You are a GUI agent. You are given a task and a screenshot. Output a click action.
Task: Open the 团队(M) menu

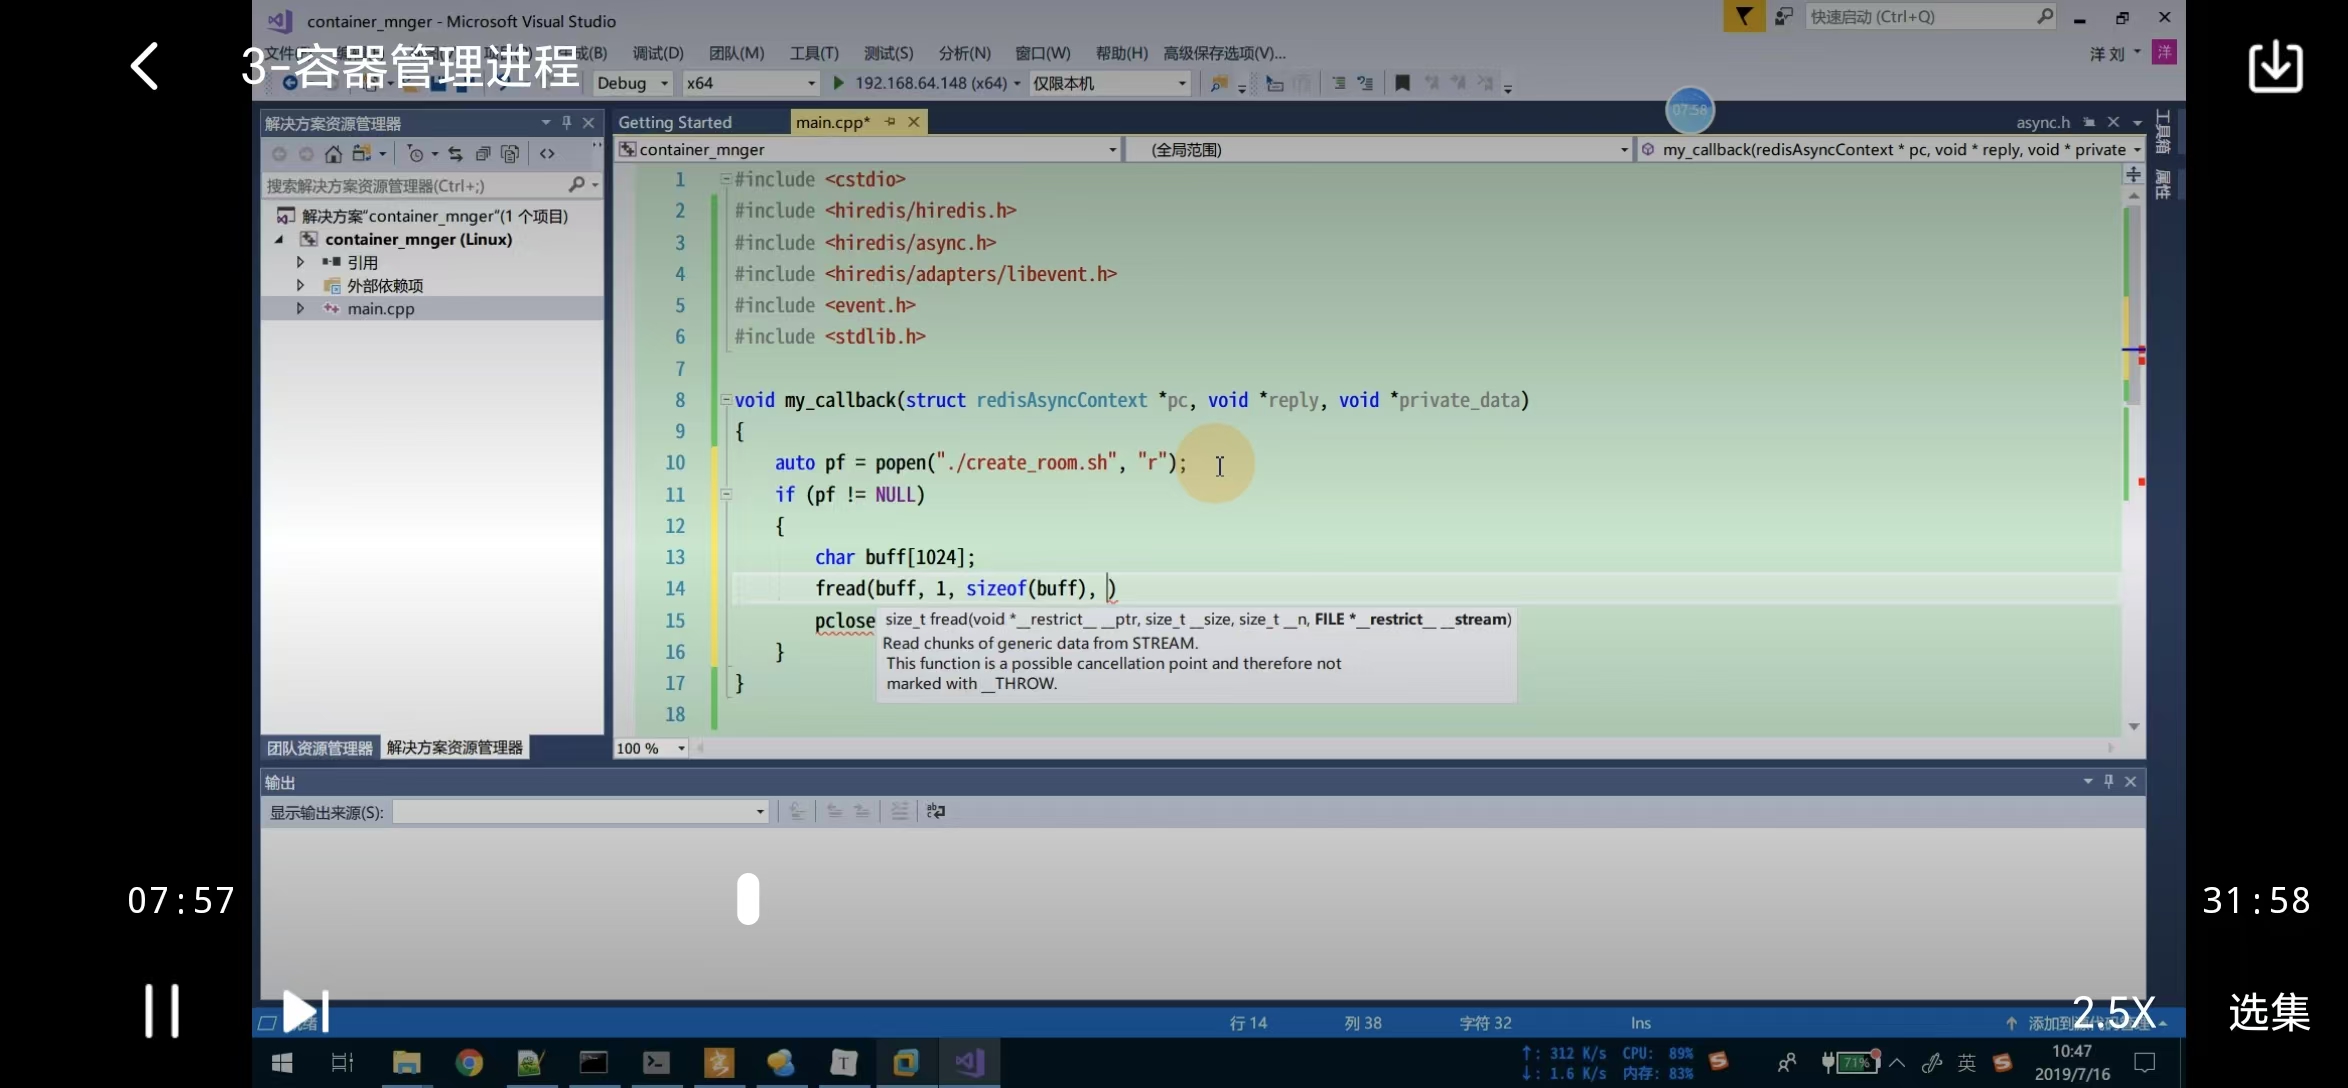pyautogui.click(x=737, y=53)
